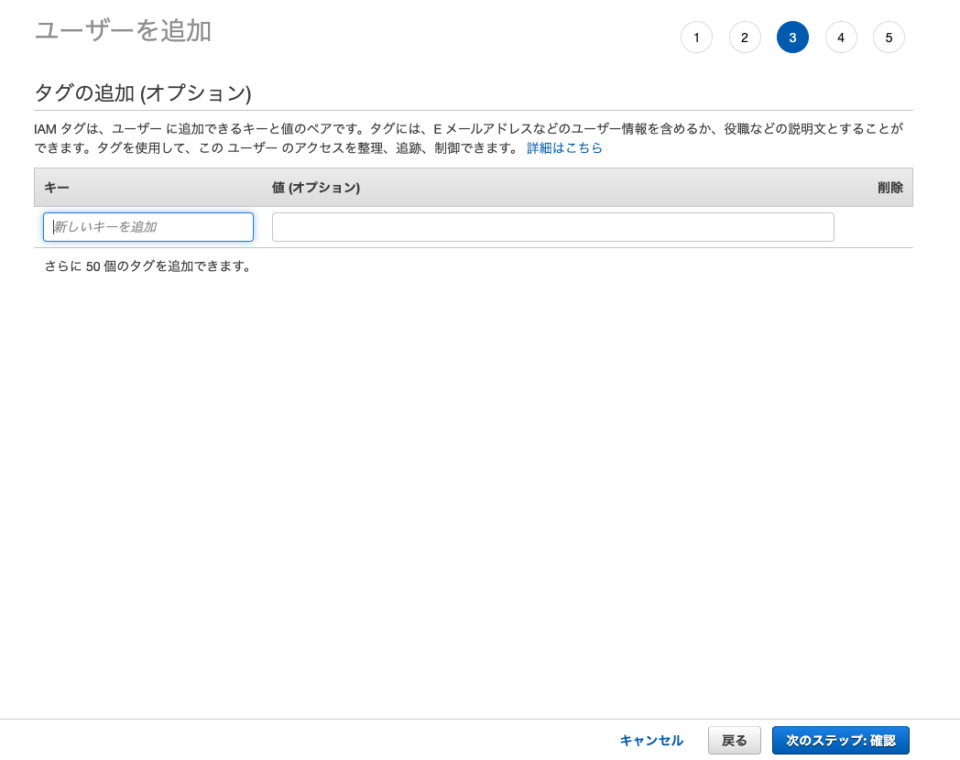The height and width of the screenshot is (760, 960).
Task: Click the 値 (オプション) column header
Action: pyautogui.click(x=317, y=187)
